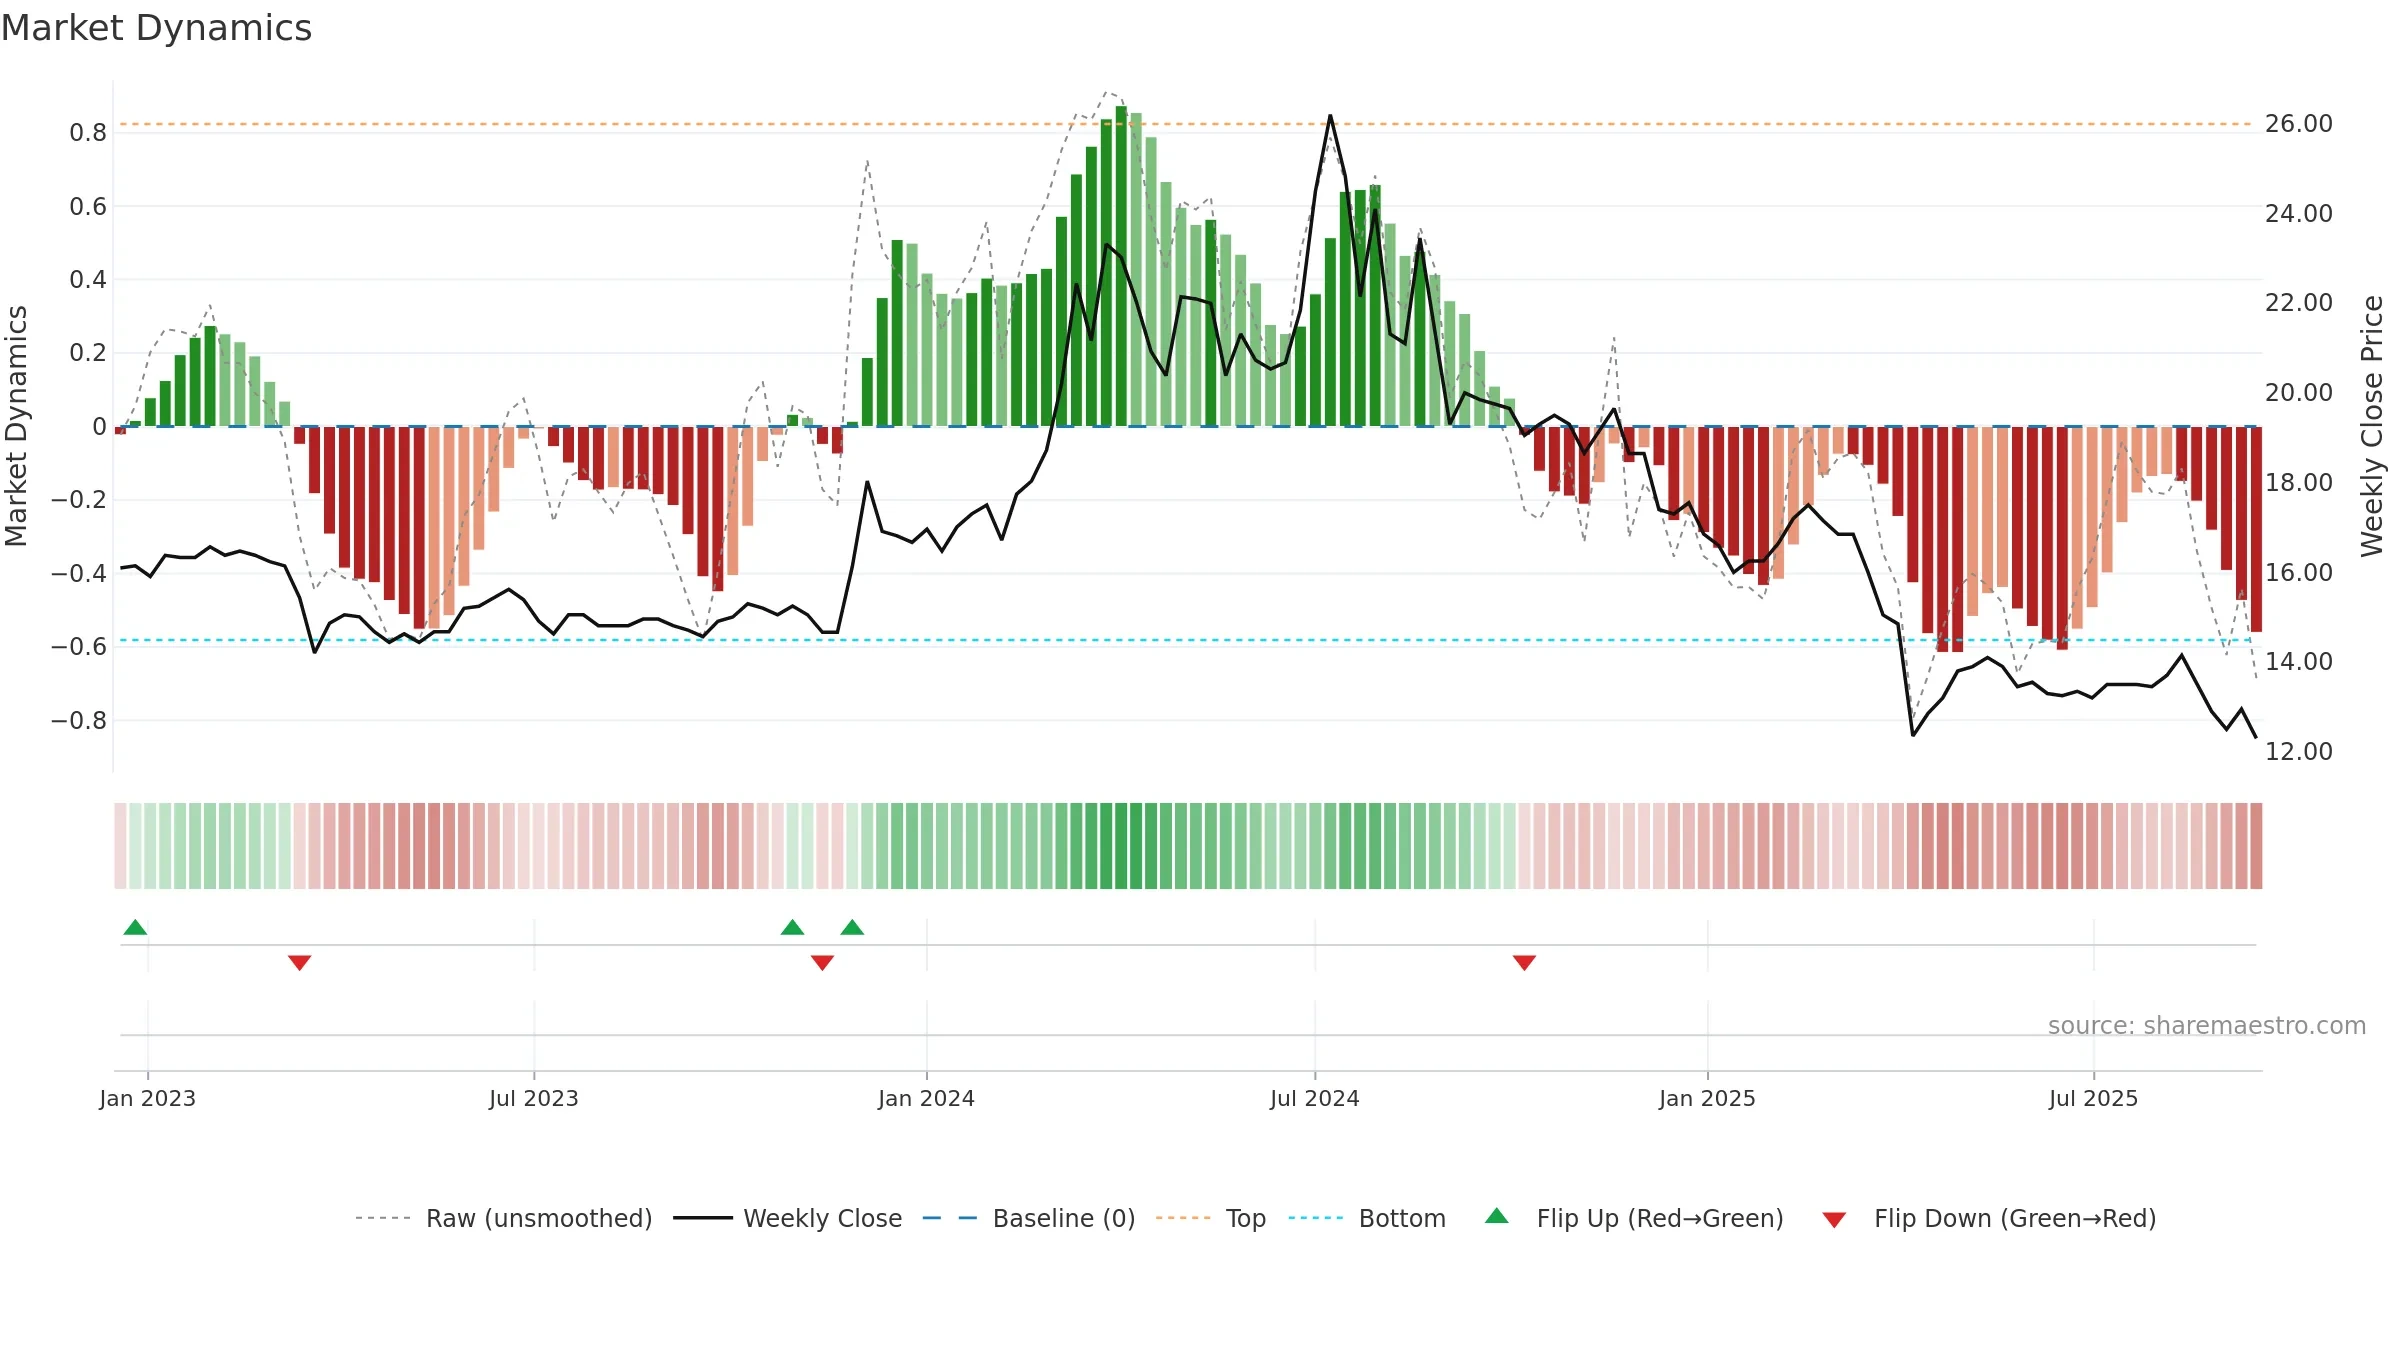Click the red Flip Down legend triangle icon
The image size is (2400, 1350).
pyautogui.click(x=1834, y=1220)
